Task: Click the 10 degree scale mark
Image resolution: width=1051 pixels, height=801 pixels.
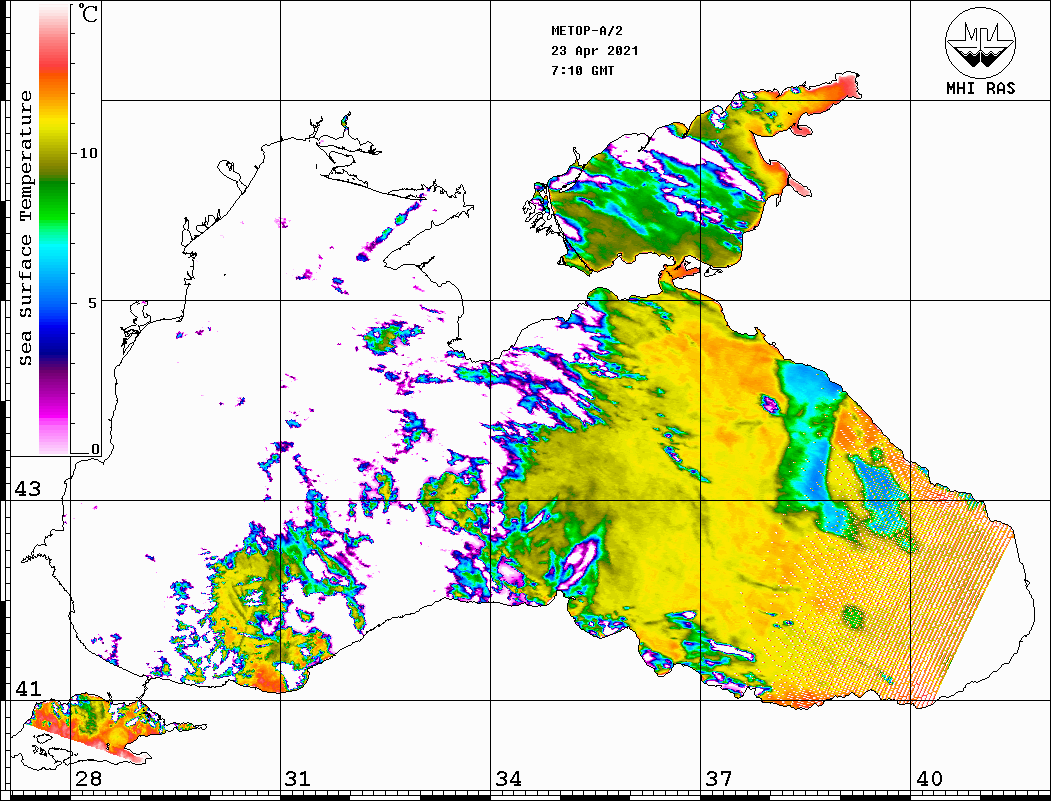Action: tap(89, 152)
